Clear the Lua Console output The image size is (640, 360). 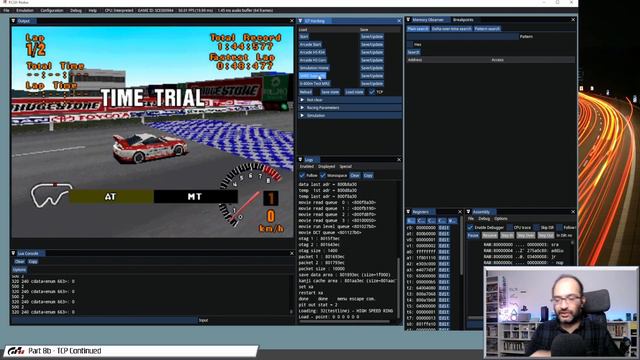point(20,262)
